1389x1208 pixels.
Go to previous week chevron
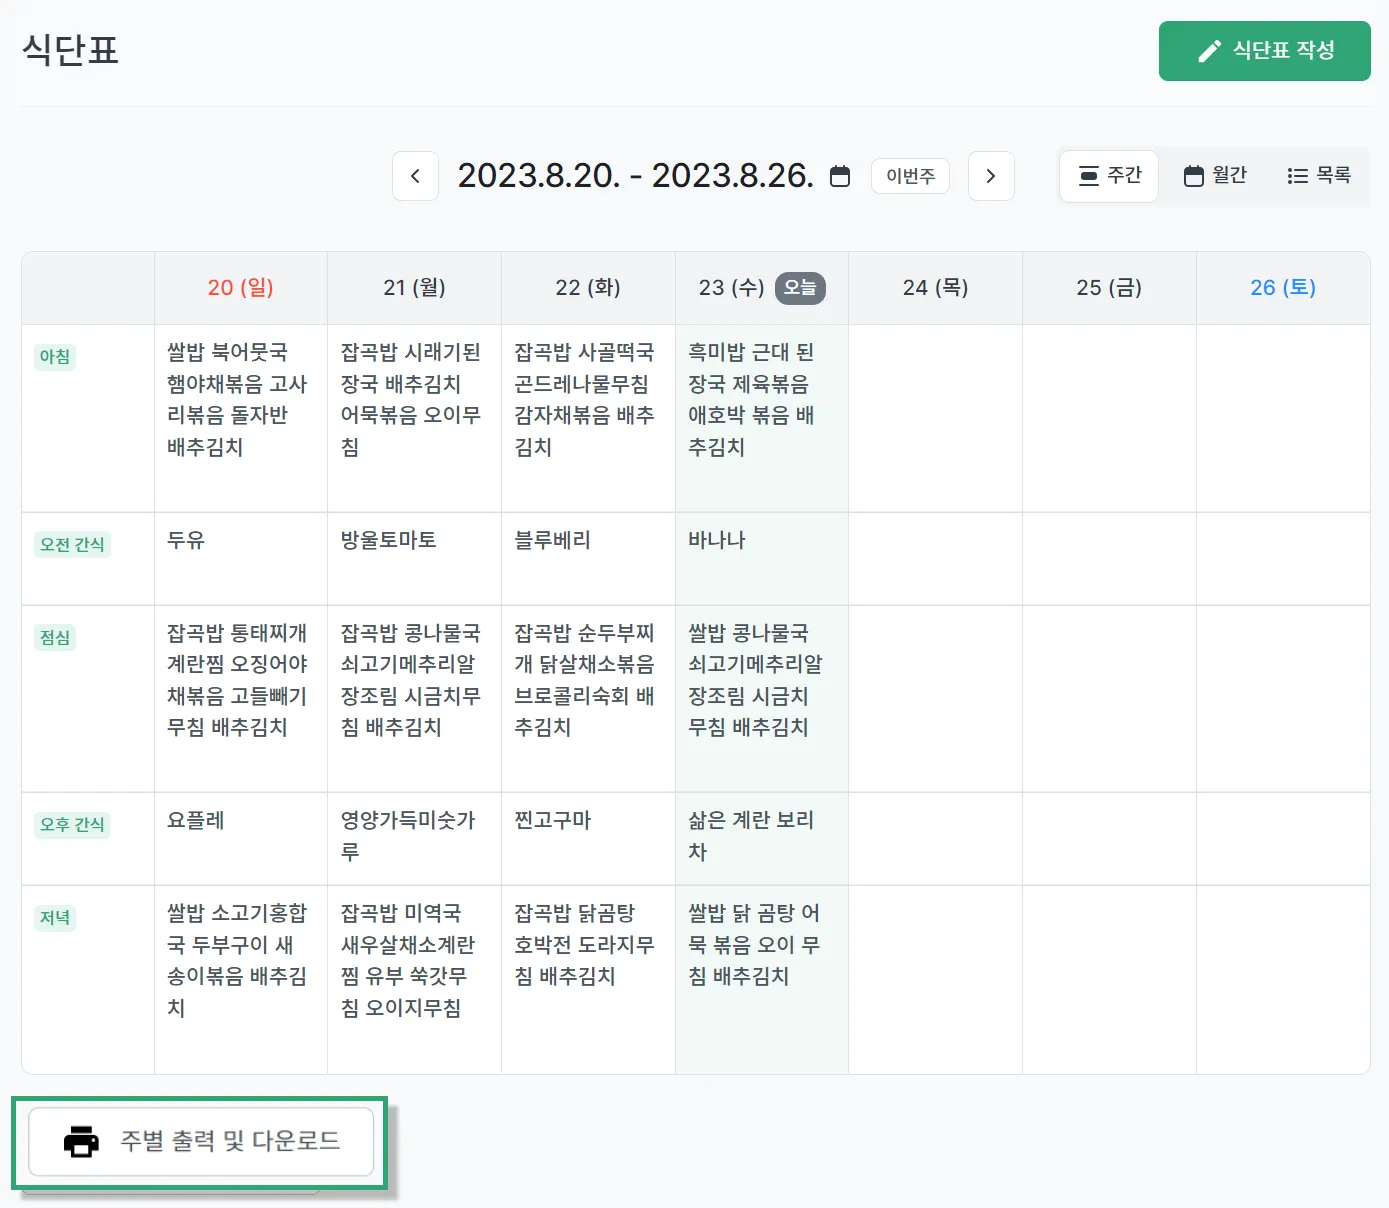click(x=415, y=176)
